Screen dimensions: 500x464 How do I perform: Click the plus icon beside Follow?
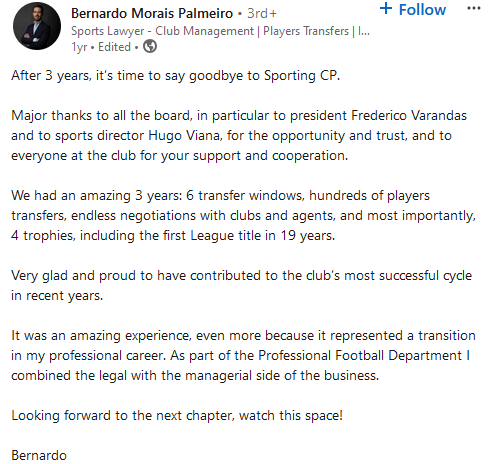(386, 8)
